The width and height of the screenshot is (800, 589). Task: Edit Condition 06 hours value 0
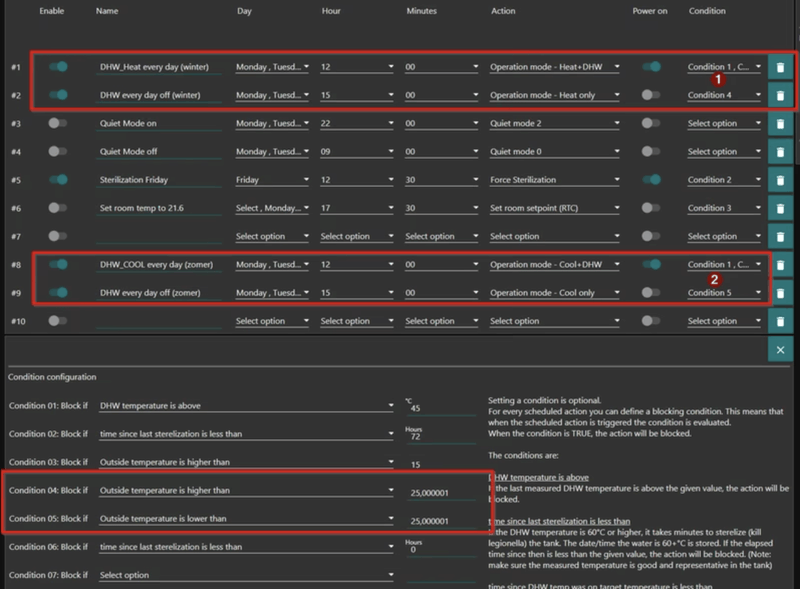tap(440, 550)
